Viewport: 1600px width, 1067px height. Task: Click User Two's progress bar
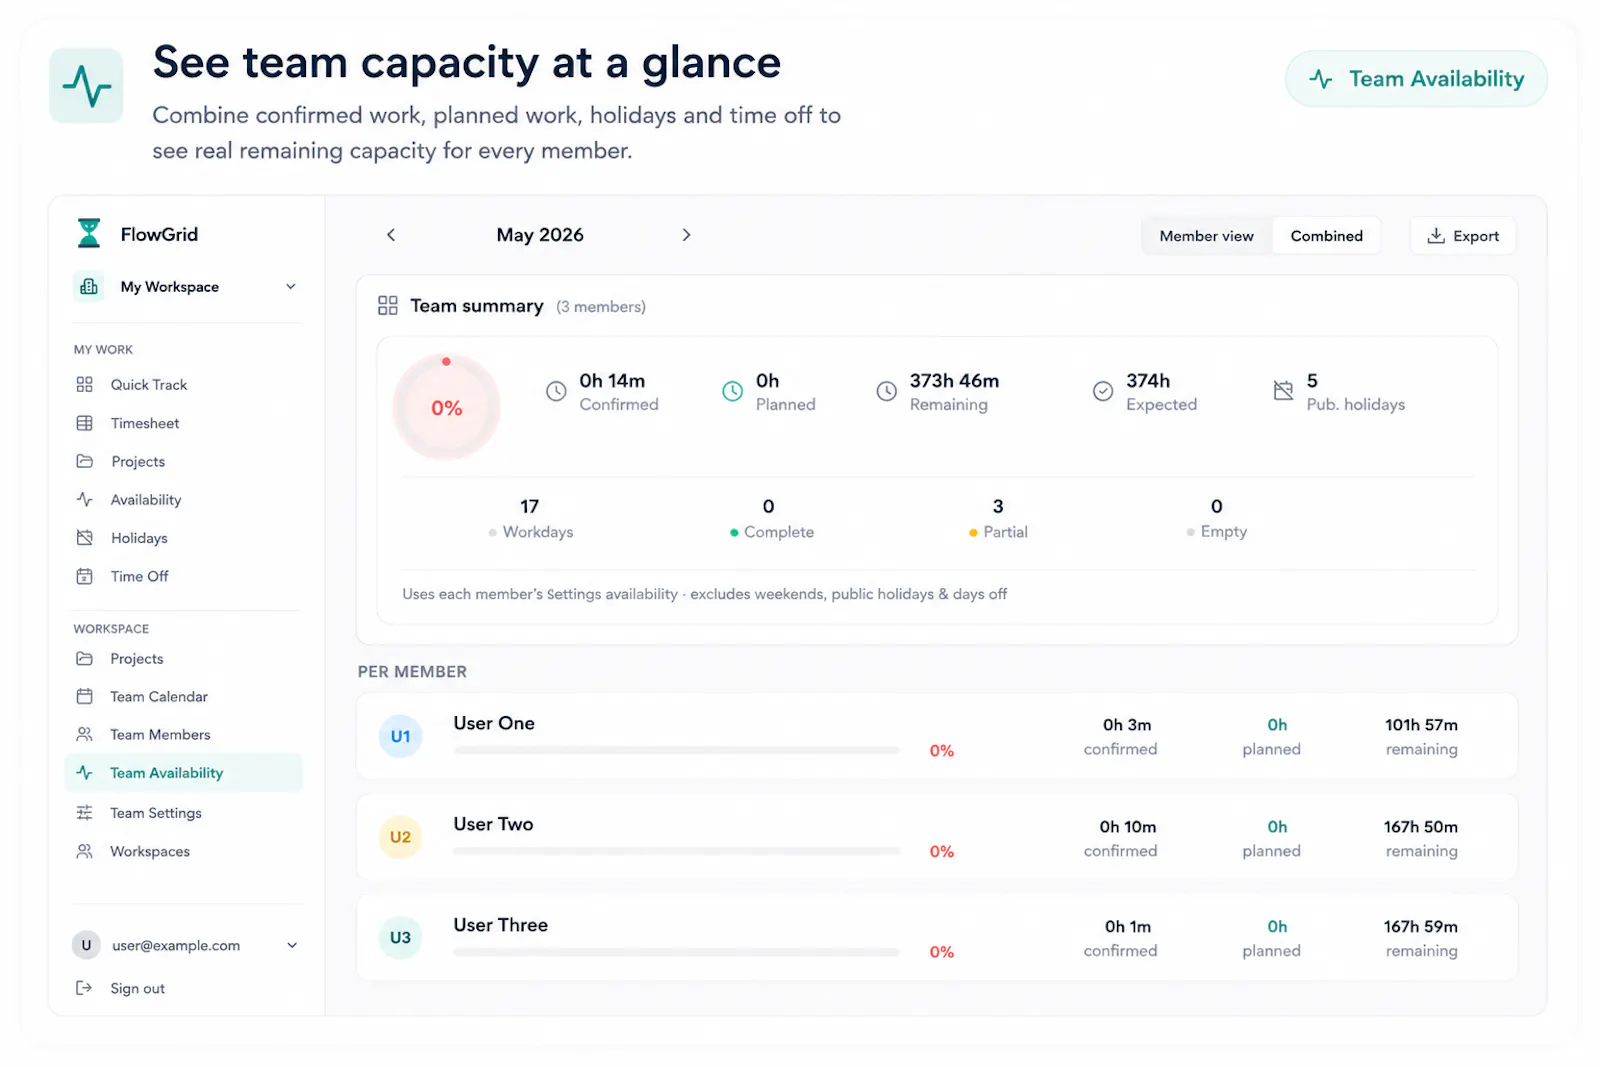(x=677, y=851)
